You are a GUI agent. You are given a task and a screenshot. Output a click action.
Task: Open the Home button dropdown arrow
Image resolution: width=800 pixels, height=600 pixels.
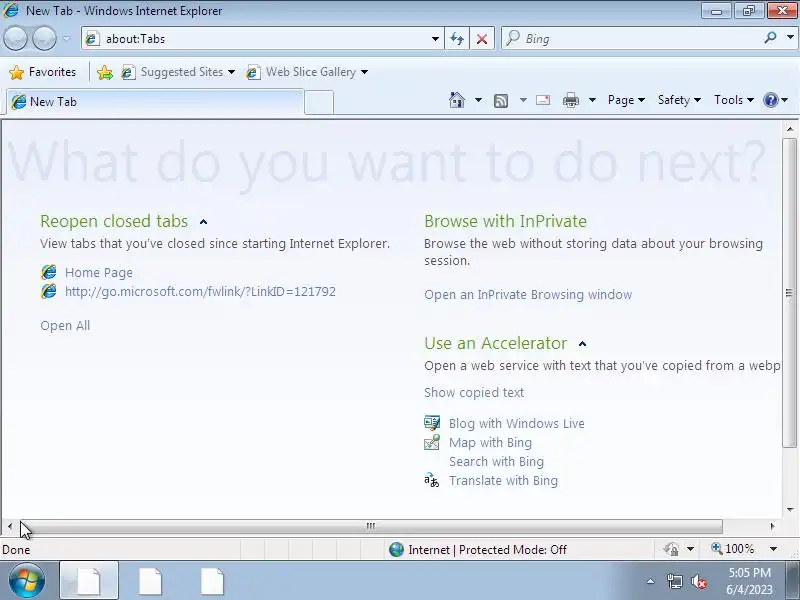tap(478, 100)
